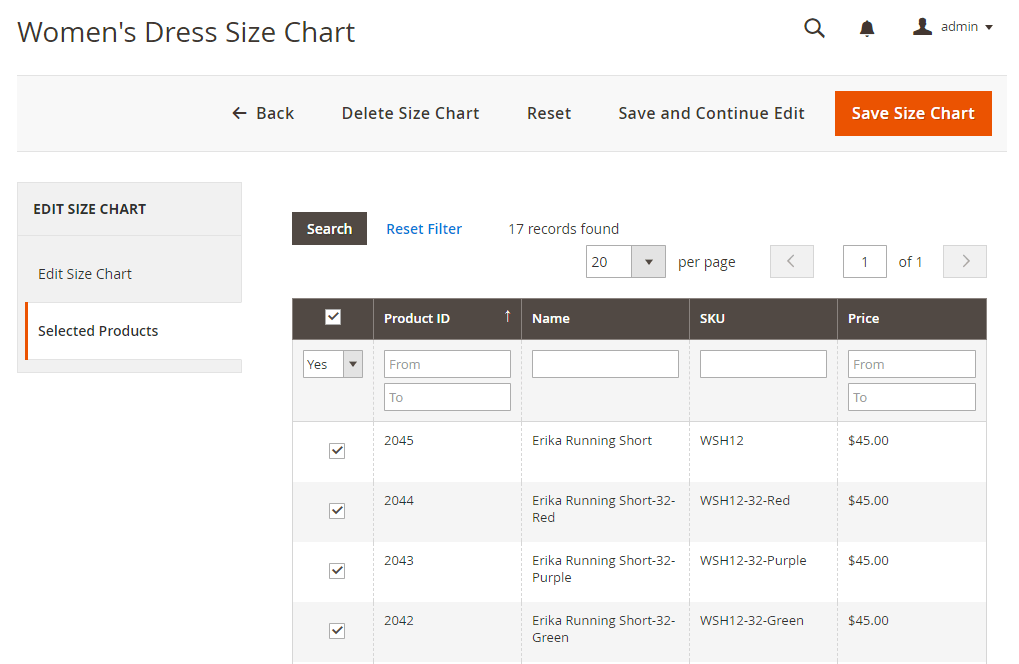Uncheck the product 2042 checkbox

click(337, 631)
